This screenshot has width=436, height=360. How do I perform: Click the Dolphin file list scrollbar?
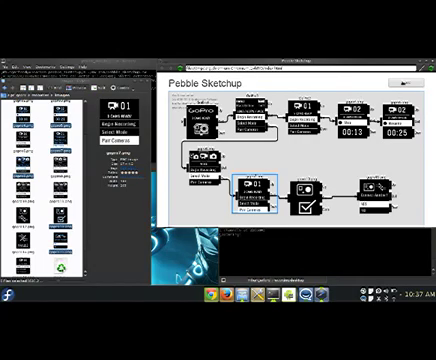click(x=85, y=187)
